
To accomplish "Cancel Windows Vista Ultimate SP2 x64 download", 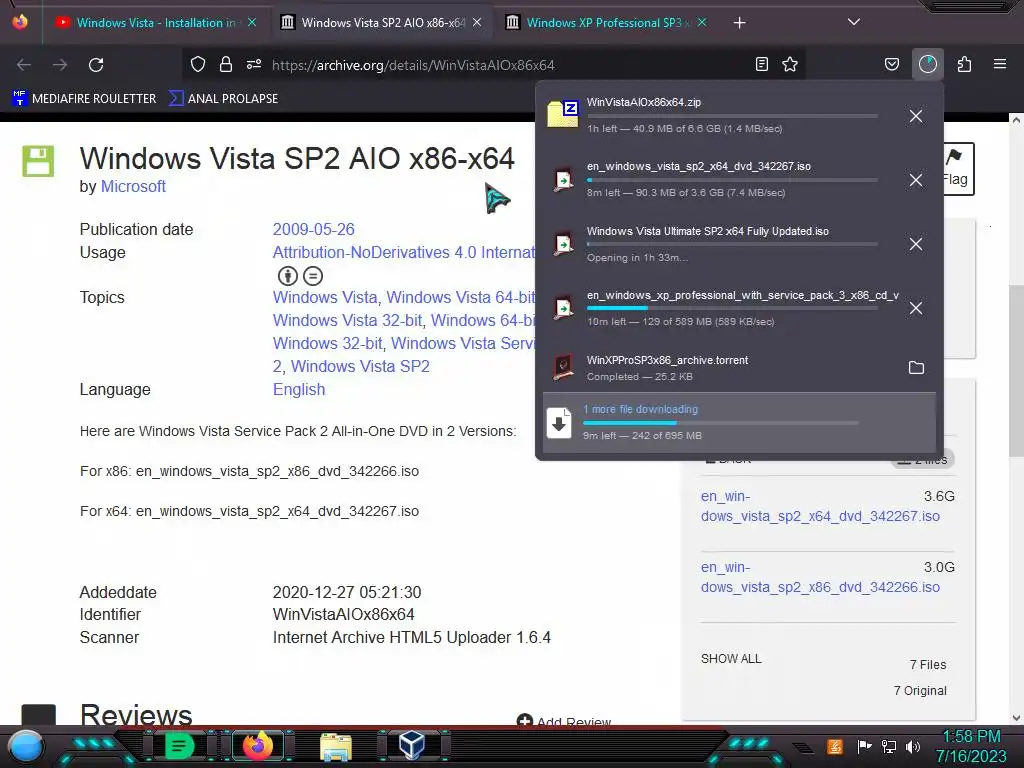I will tap(916, 244).
